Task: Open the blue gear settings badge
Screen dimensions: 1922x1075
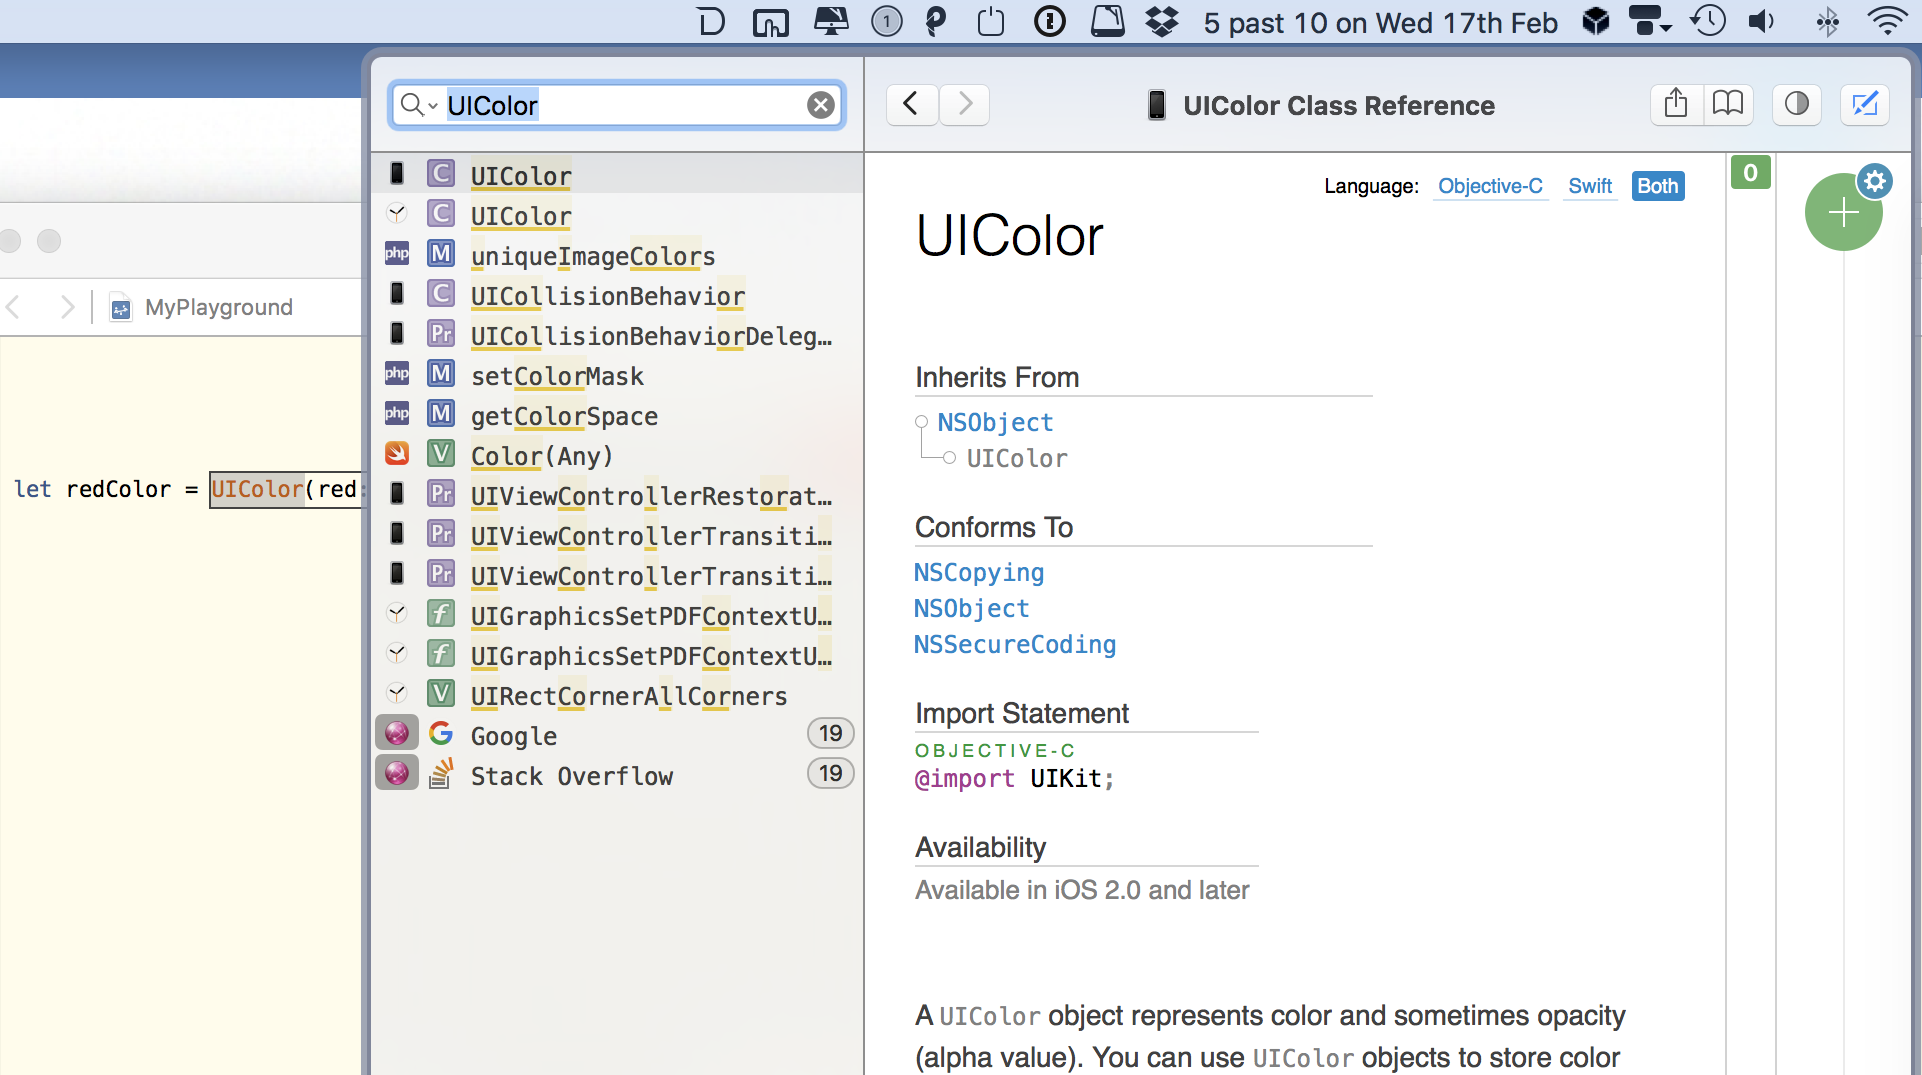Action: click(x=1875, y=181)
